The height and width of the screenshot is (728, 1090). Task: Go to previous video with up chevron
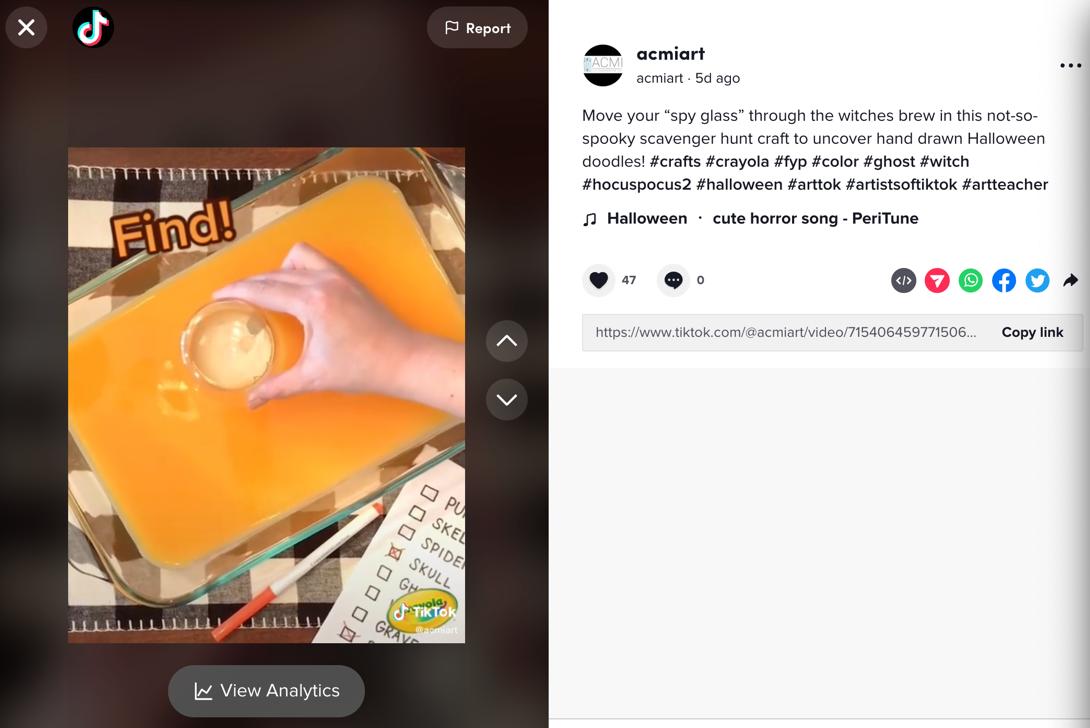click(507, 341)
